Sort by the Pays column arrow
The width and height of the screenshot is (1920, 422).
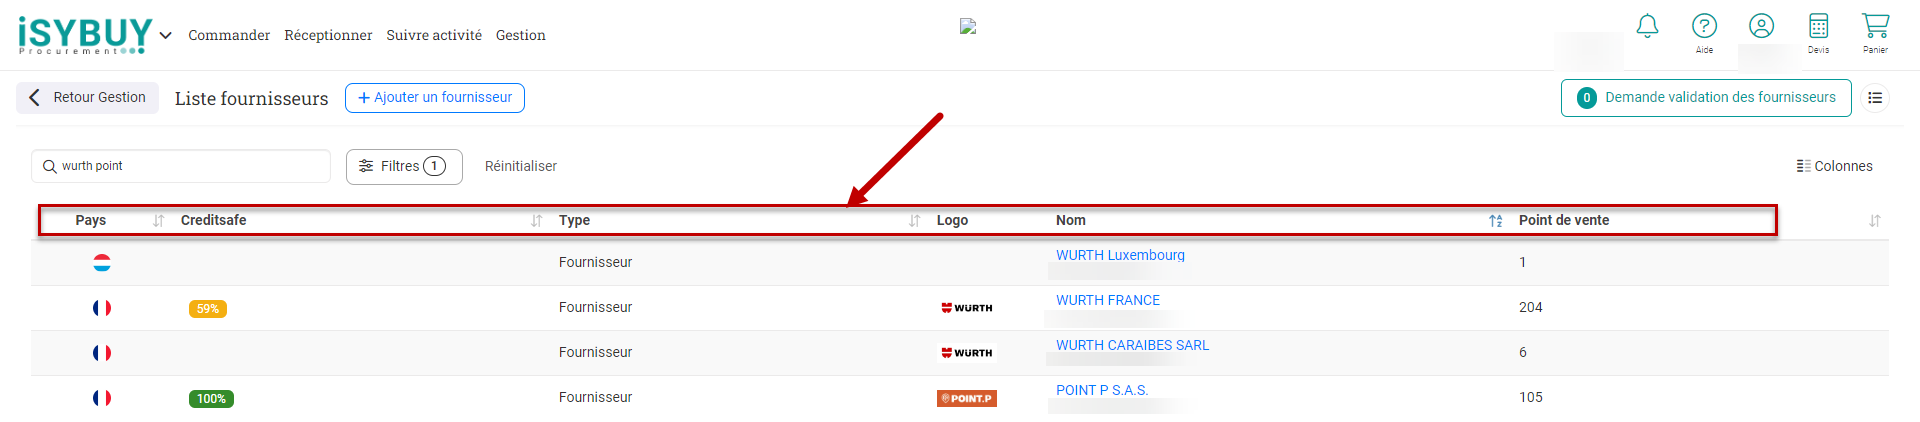point(158,220)
